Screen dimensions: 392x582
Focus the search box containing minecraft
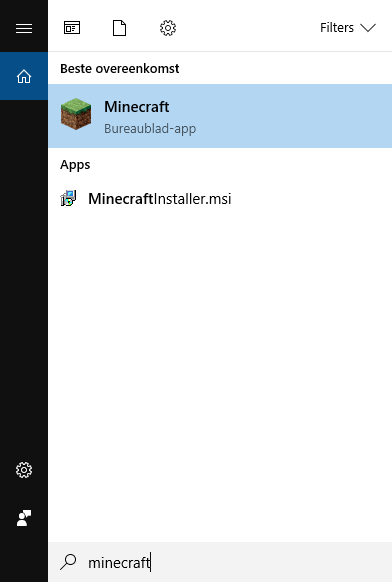[x=220, y=562]
